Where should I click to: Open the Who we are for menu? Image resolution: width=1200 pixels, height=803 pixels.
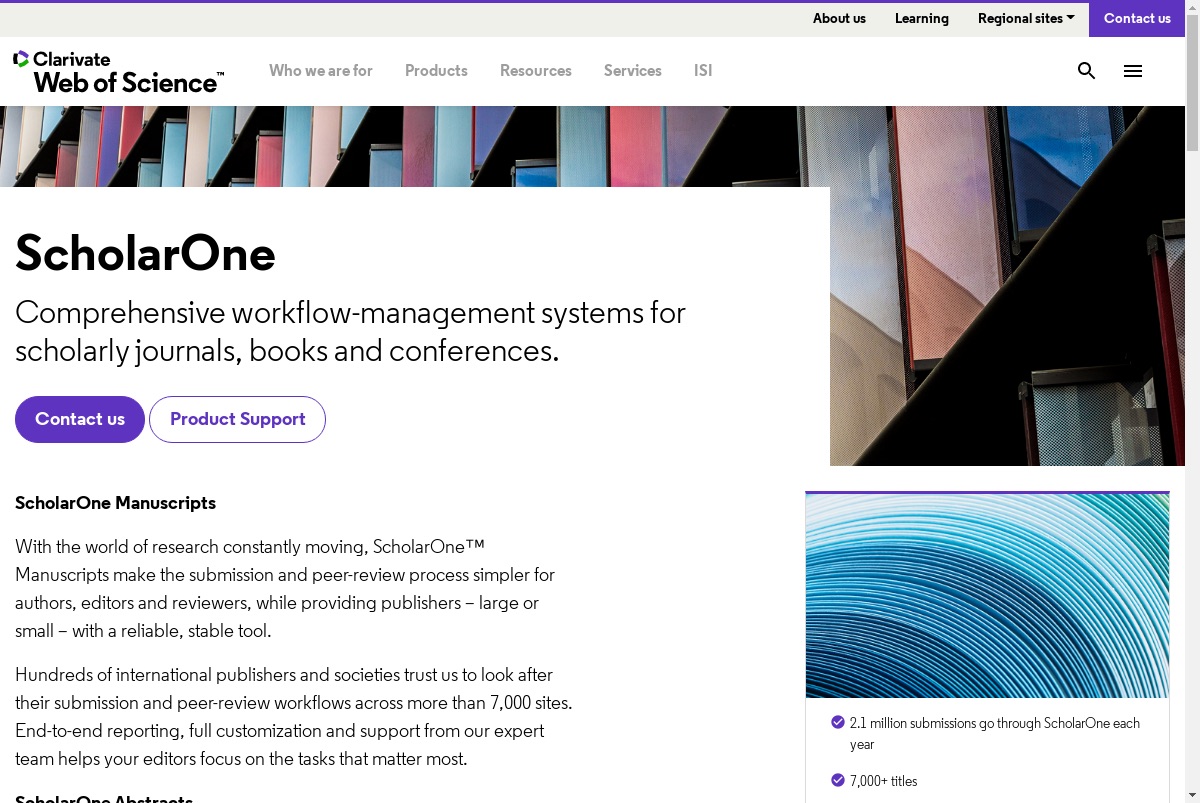pyautogui.click(x=321, y=71)
